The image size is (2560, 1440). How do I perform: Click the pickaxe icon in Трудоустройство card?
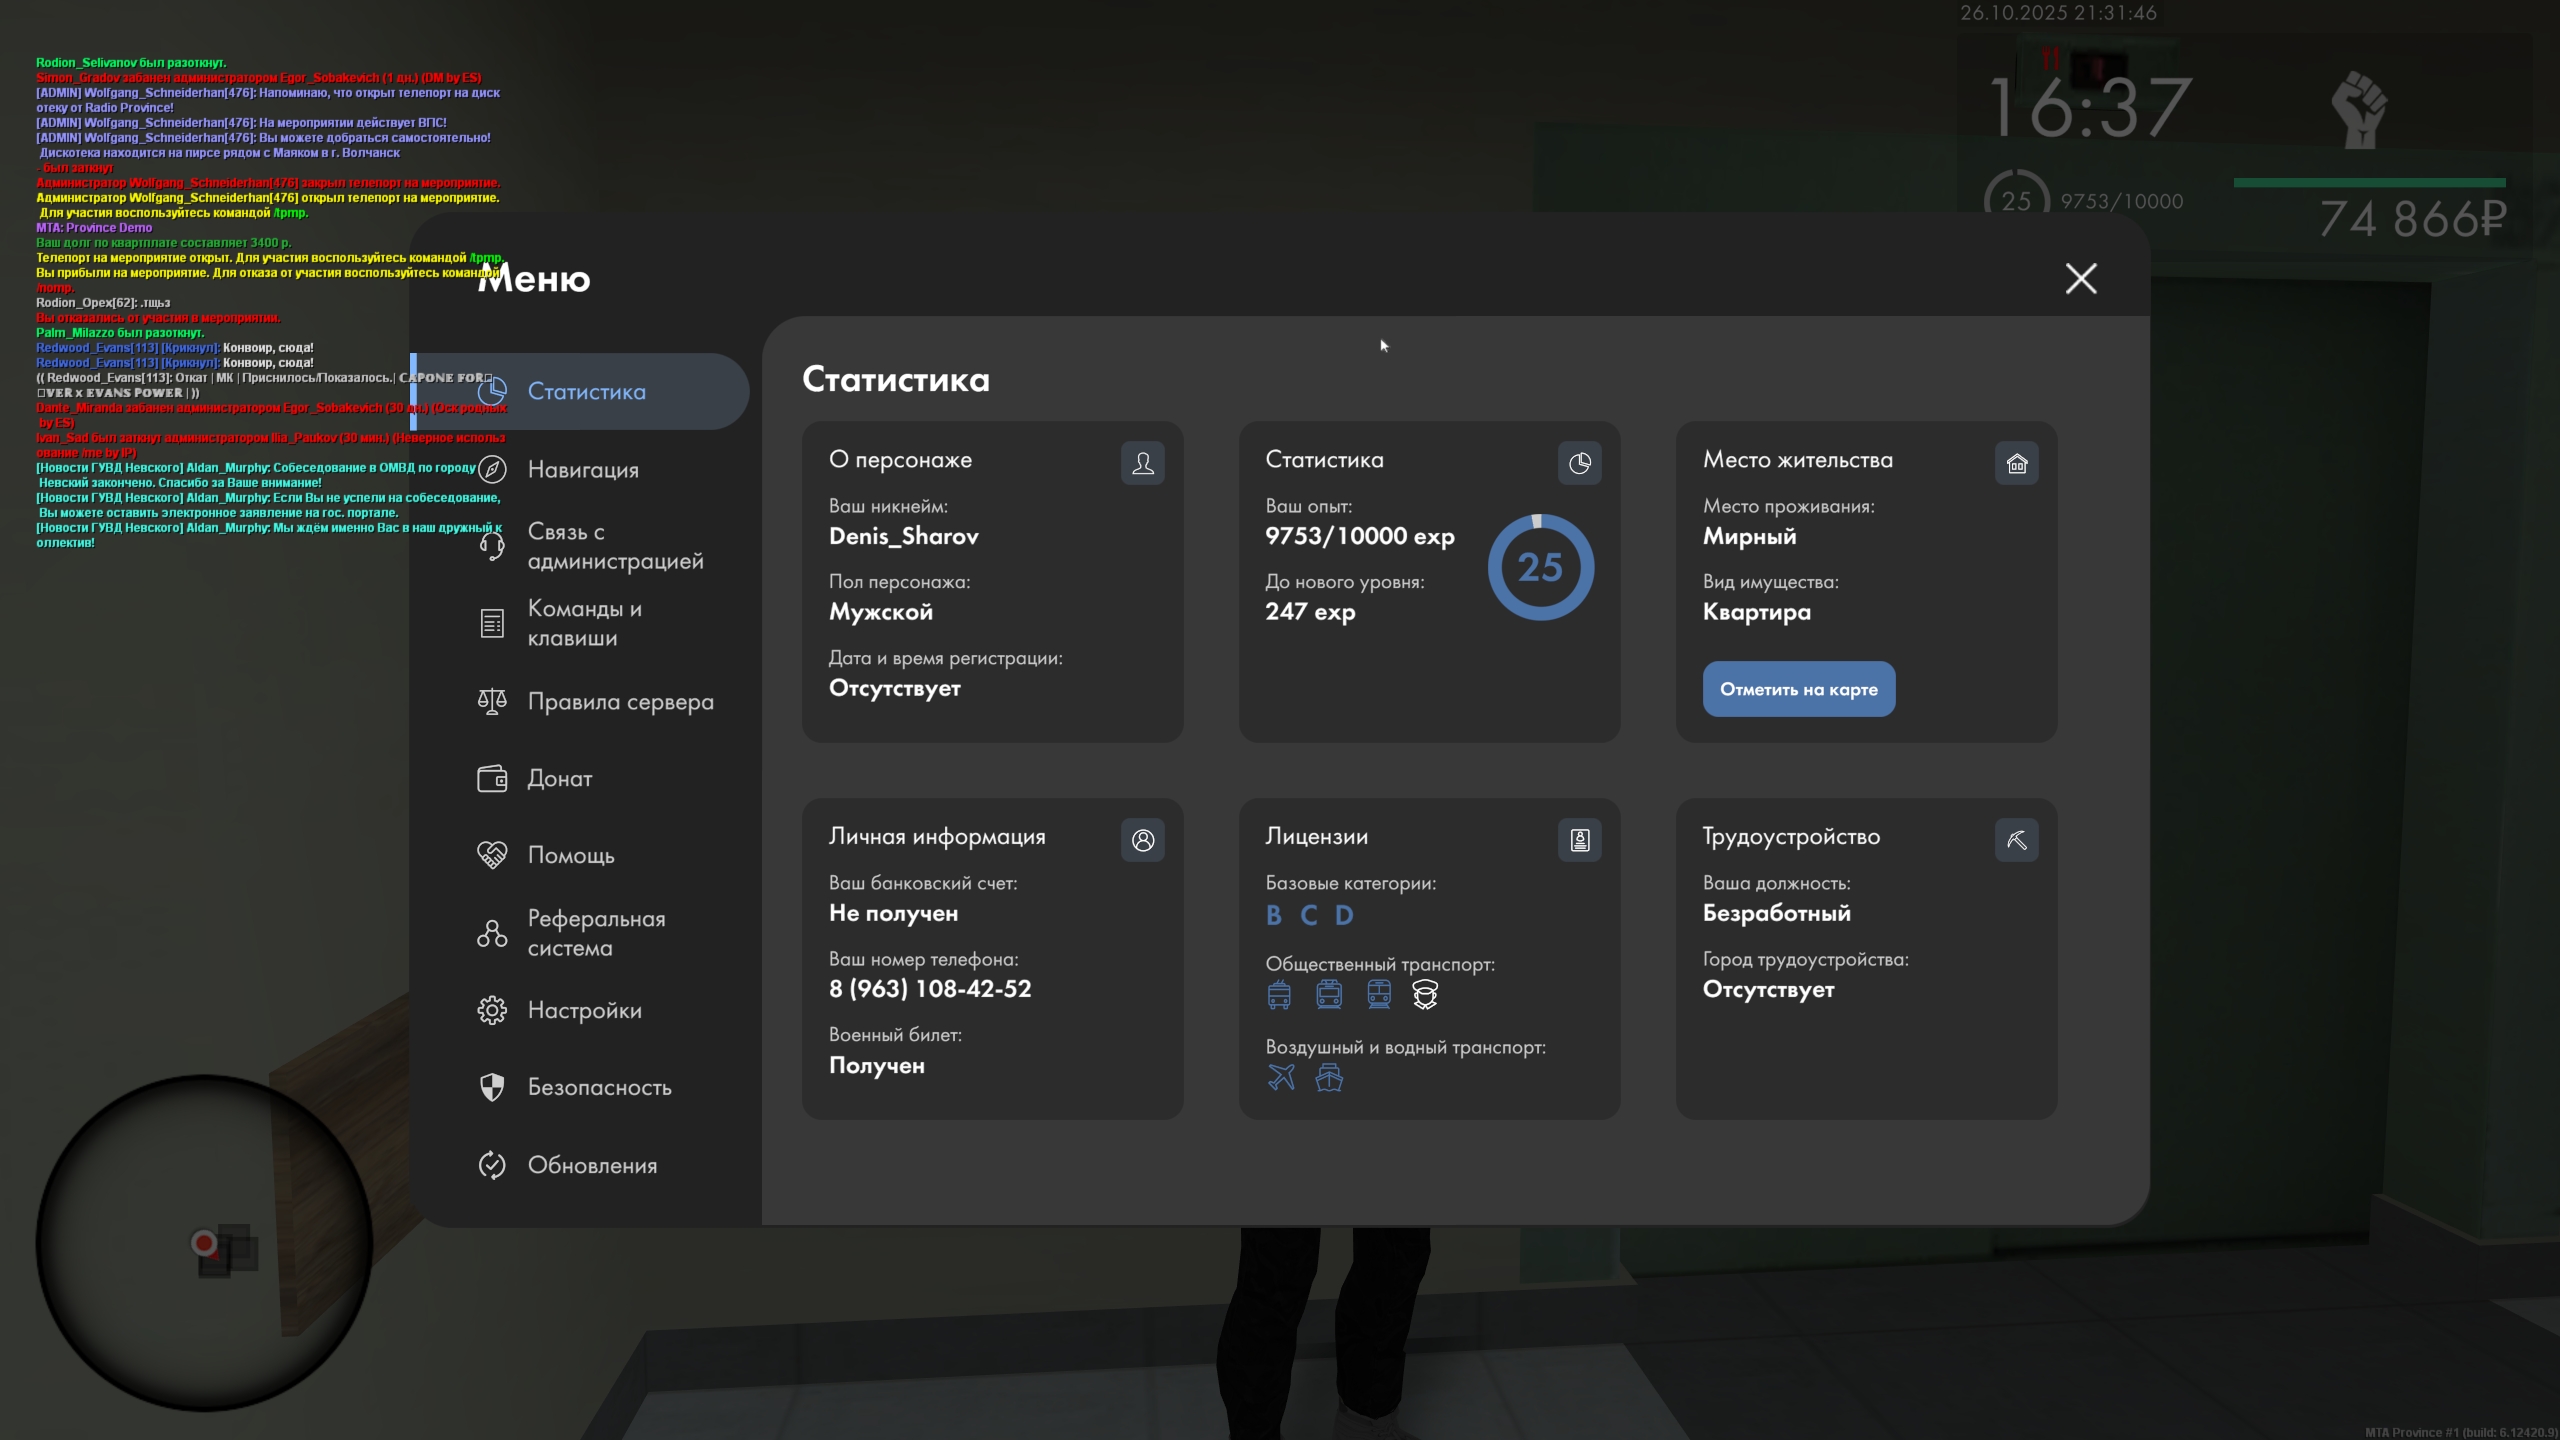[x=2016, y=840]
